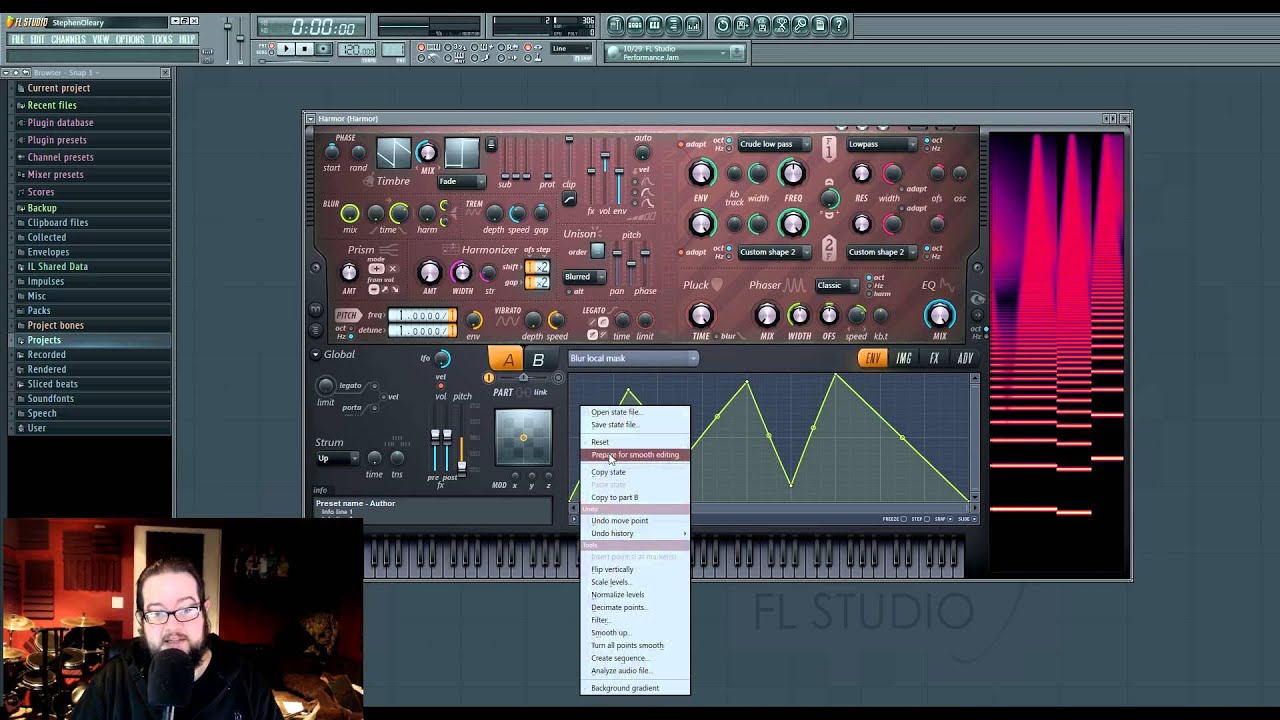Click the Prism add mode icon
The image size is (1280, 720).
pyautogui.click(x=376, y=269)
